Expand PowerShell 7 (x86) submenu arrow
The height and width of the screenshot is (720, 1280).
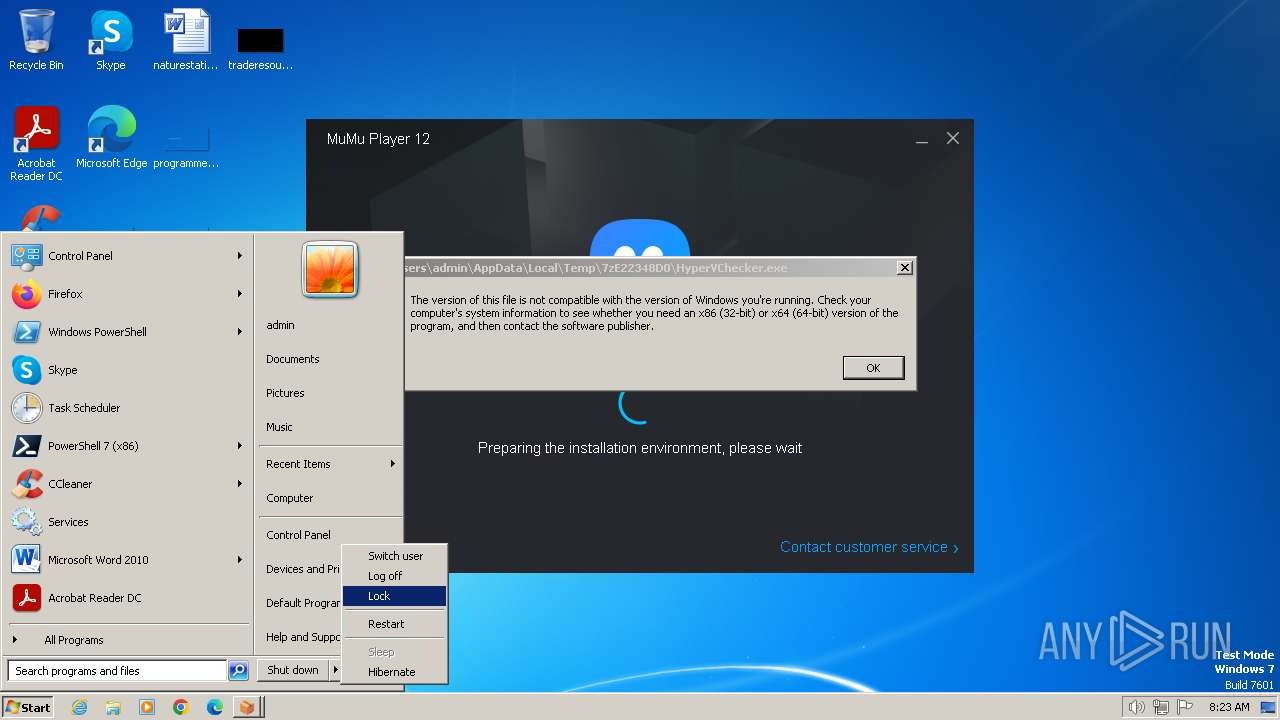click(240, 446)
